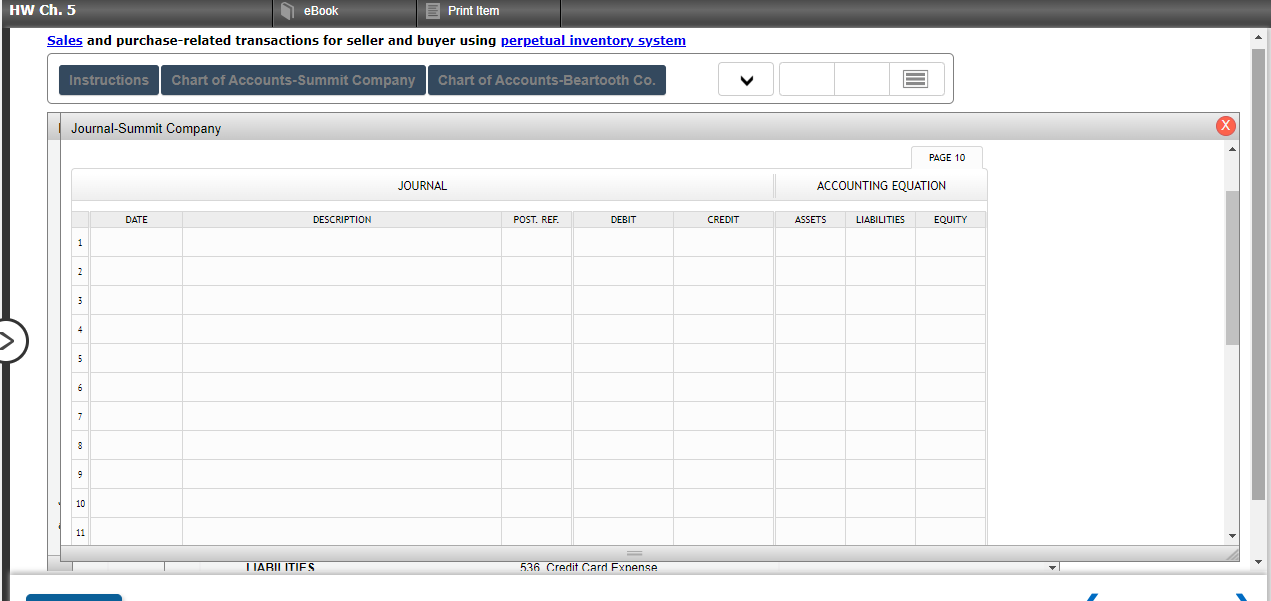Open the 536 Credit Card Expense account dropdown
The image size is (1271, 601).
coord(1050,567)
